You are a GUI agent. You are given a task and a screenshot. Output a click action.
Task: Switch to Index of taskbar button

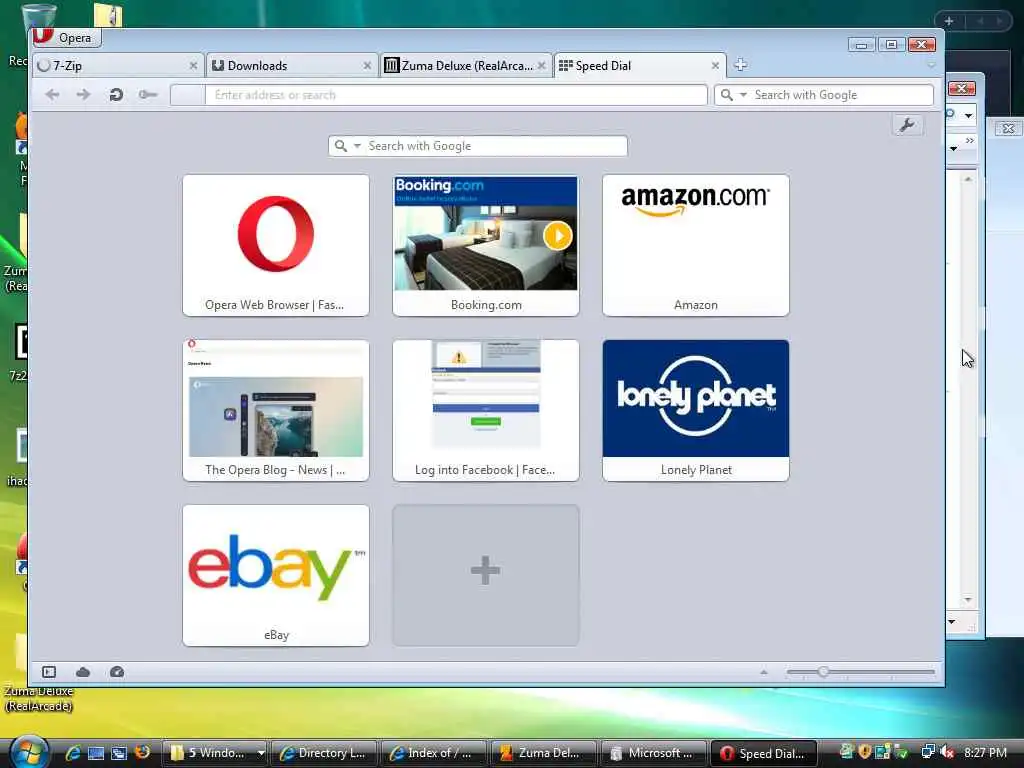[434, 753]
